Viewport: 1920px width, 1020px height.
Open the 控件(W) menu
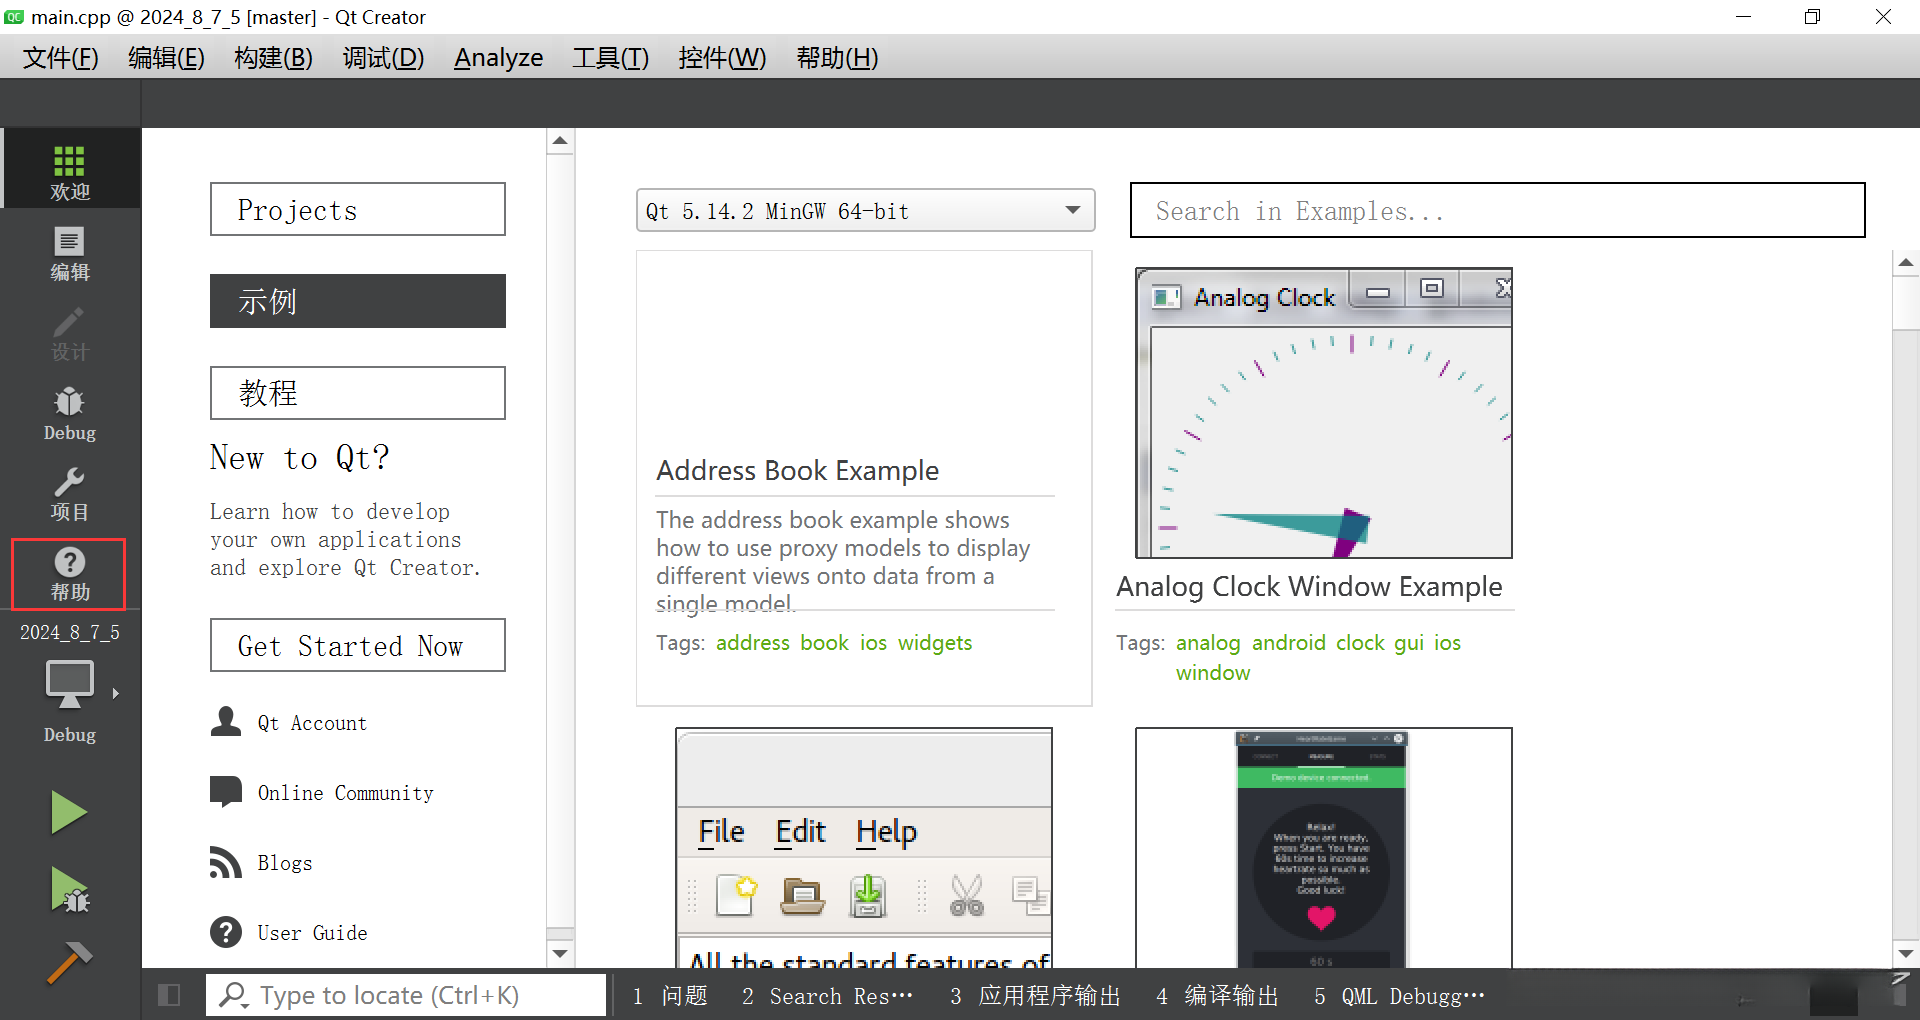pyautogui.click(x=722, y=58)
